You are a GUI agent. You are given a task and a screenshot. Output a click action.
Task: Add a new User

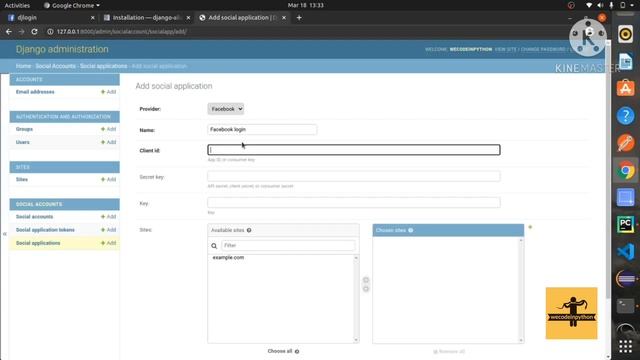coord(109,142)
